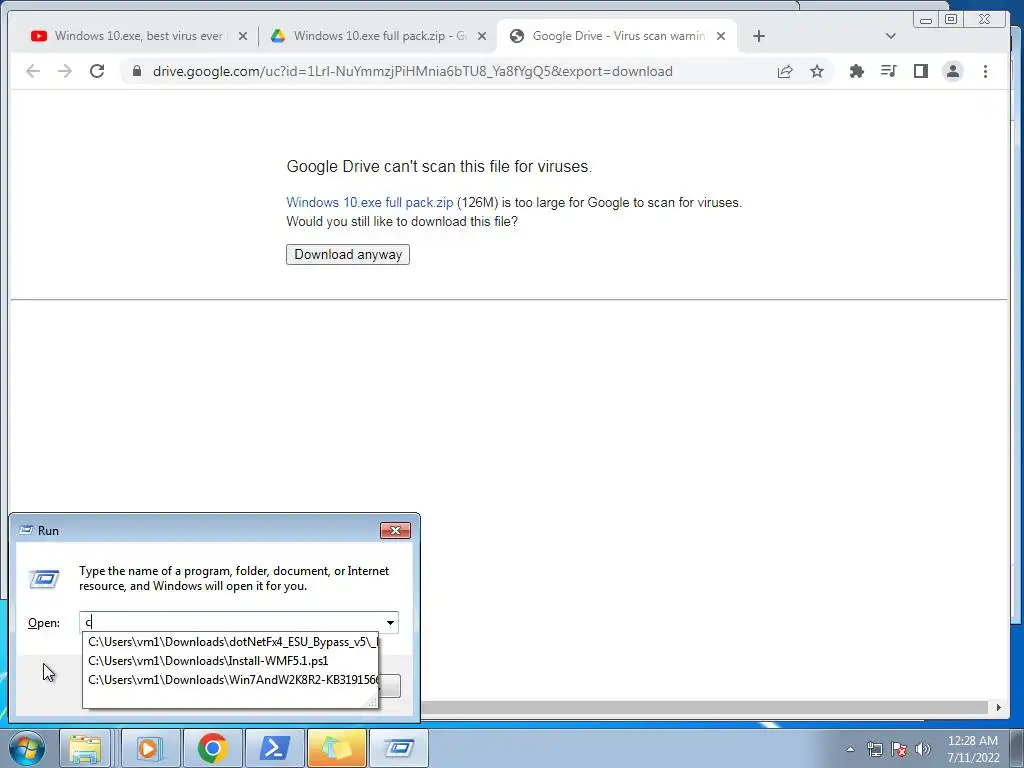Open the Chrome profile avatar

pyautogui.click(x=953, y=71)
